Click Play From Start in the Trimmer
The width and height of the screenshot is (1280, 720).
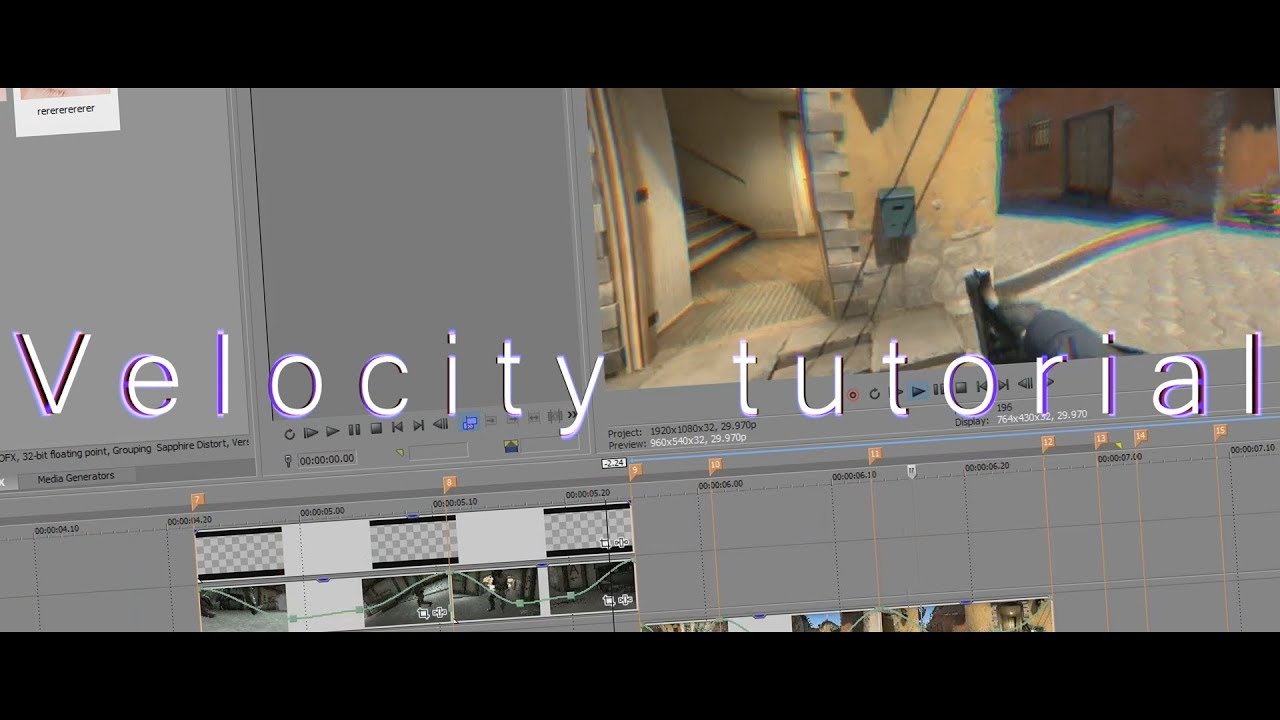tap(311, 433)
